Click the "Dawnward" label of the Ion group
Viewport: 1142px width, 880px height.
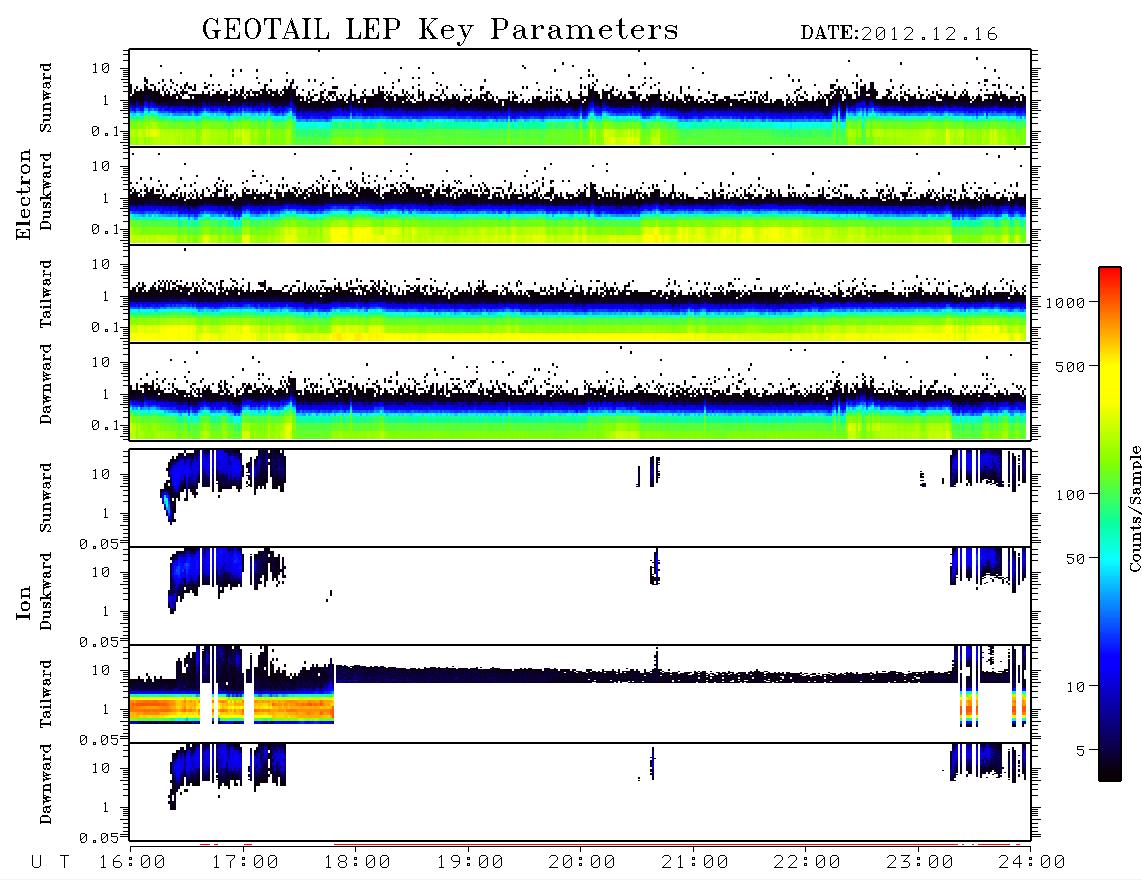click(x=46, y=784)
